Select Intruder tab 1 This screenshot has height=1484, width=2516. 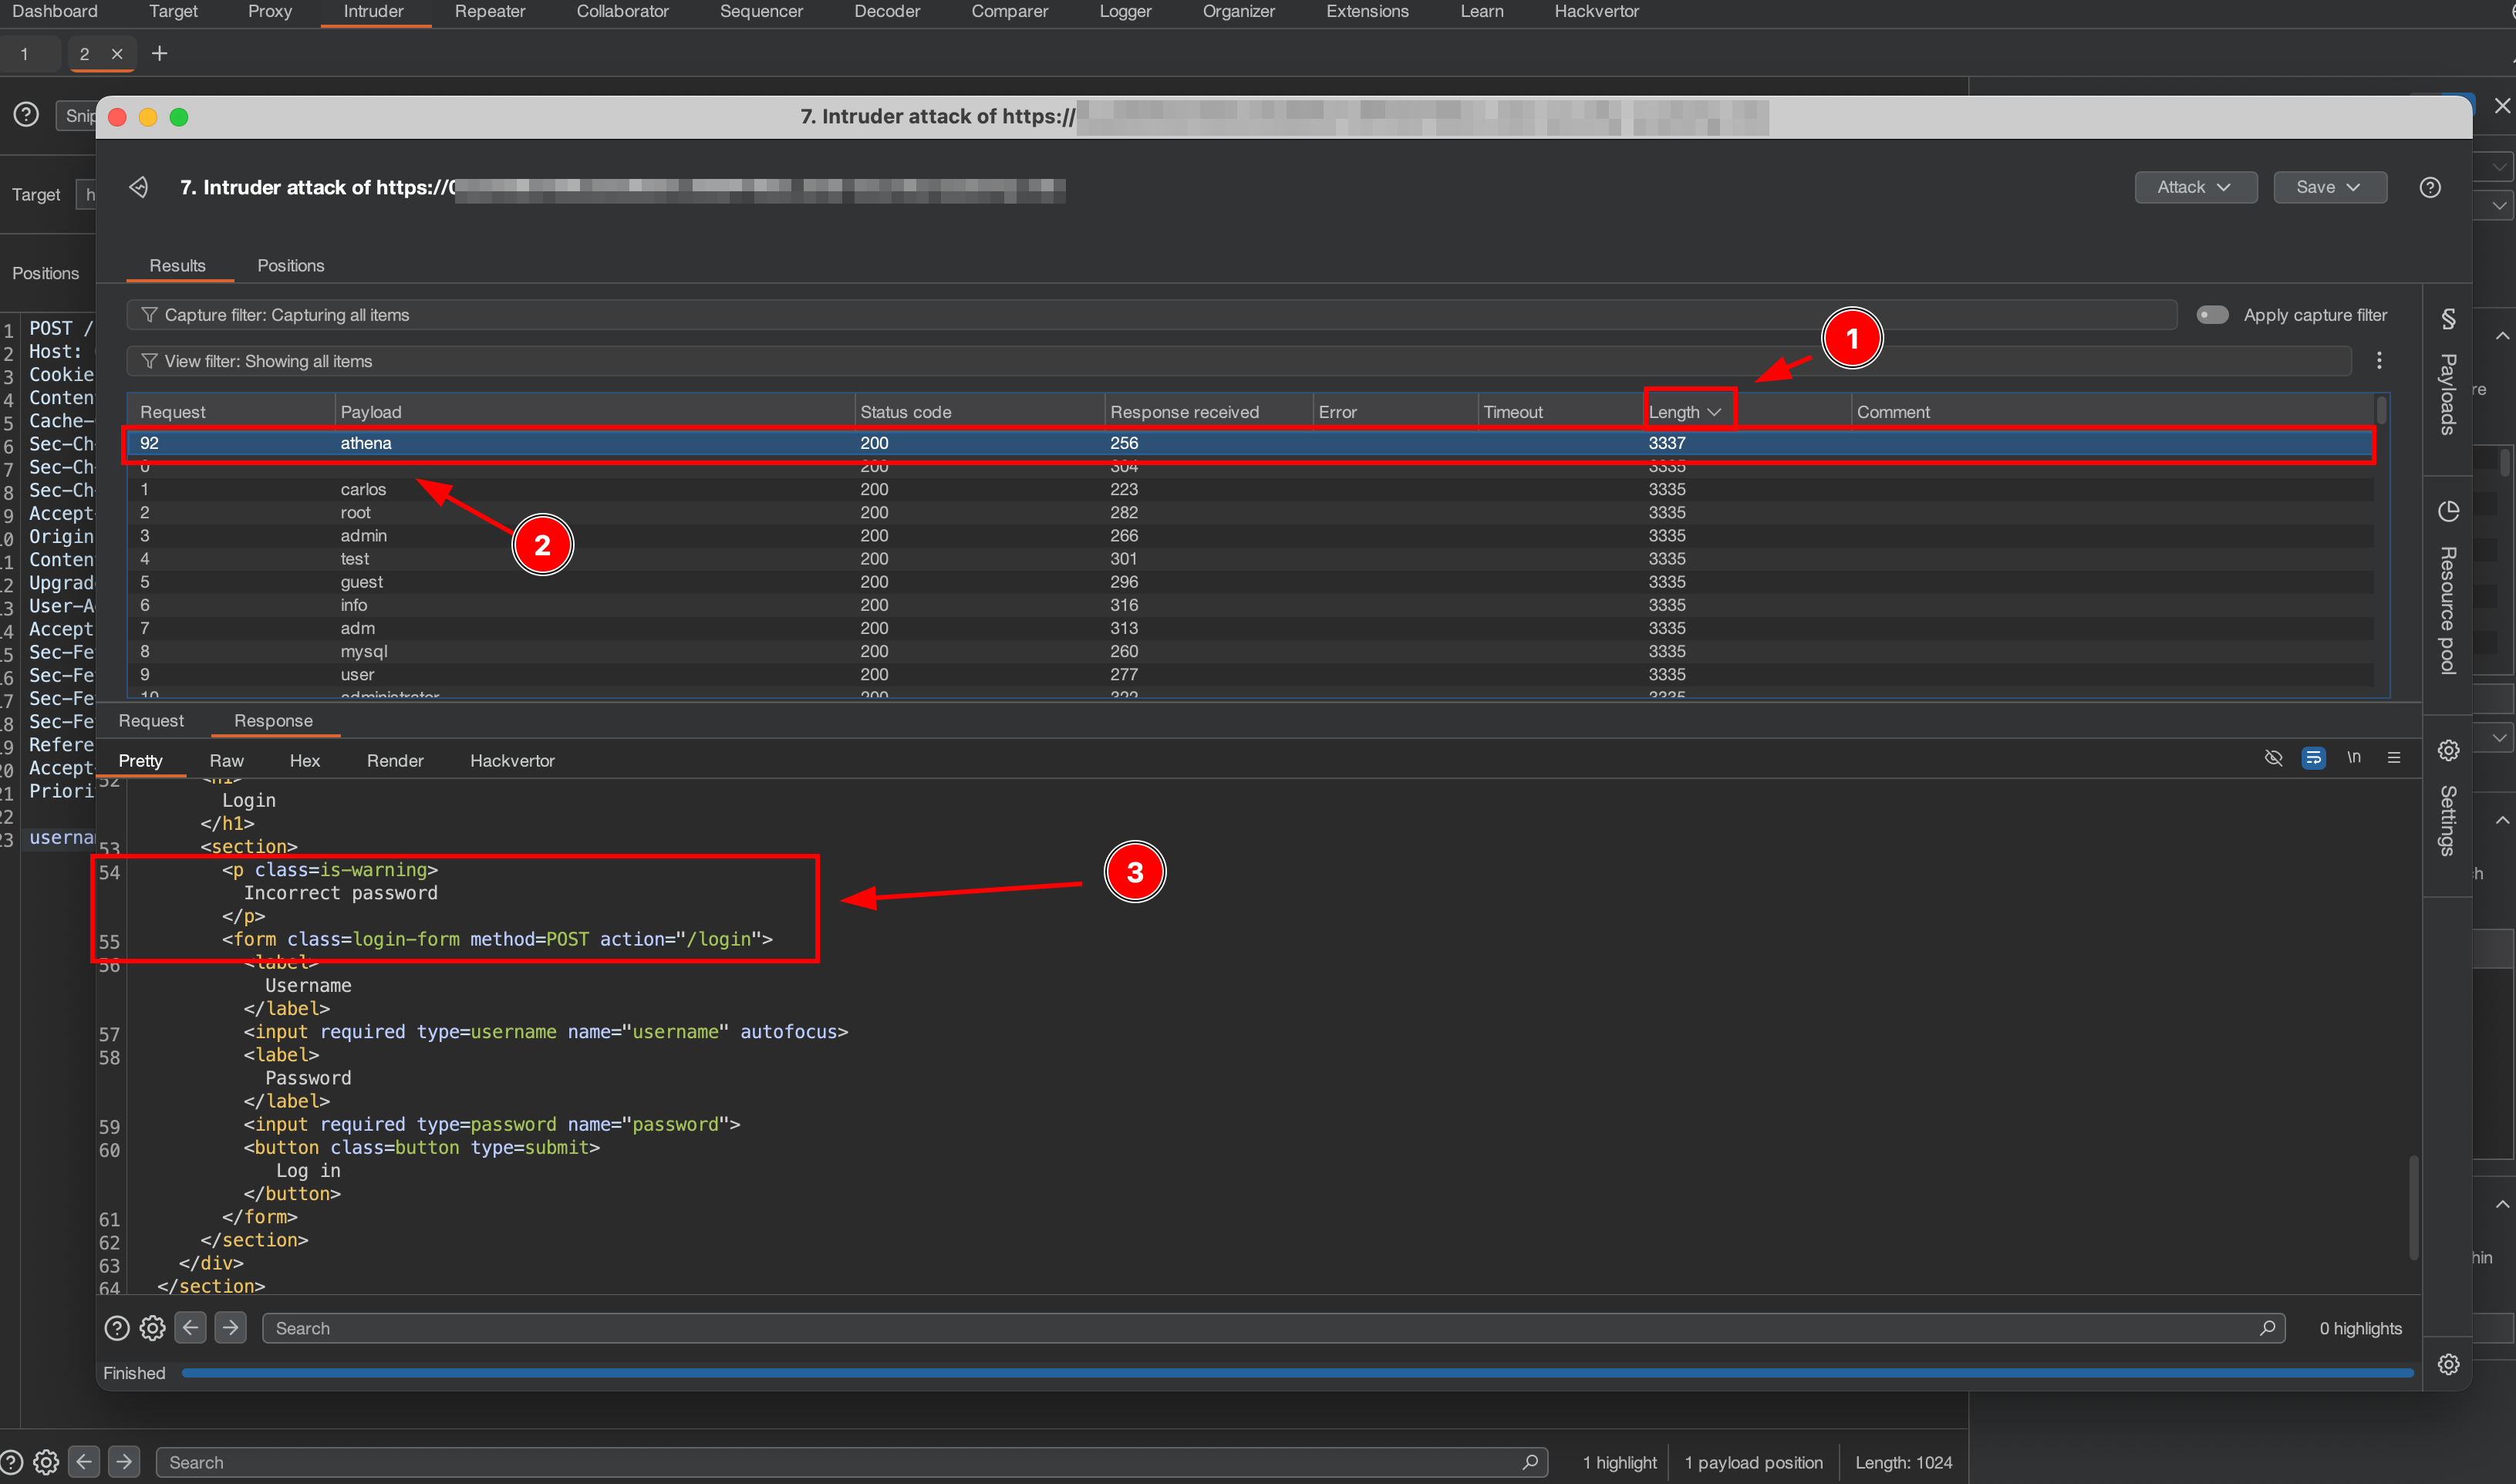pos(24,54)
